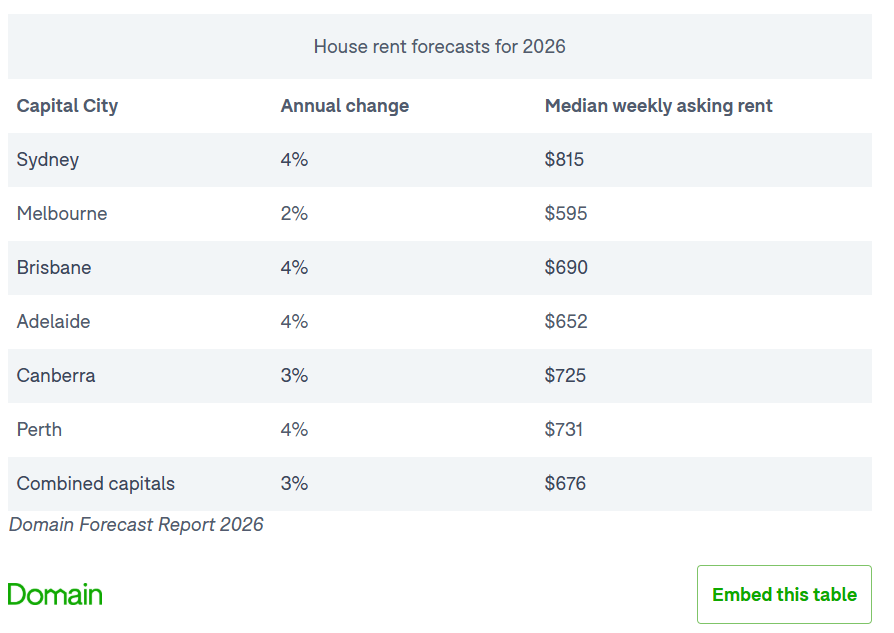
Task: Select Perth's $731 rent value
Action: coord(564,430)
